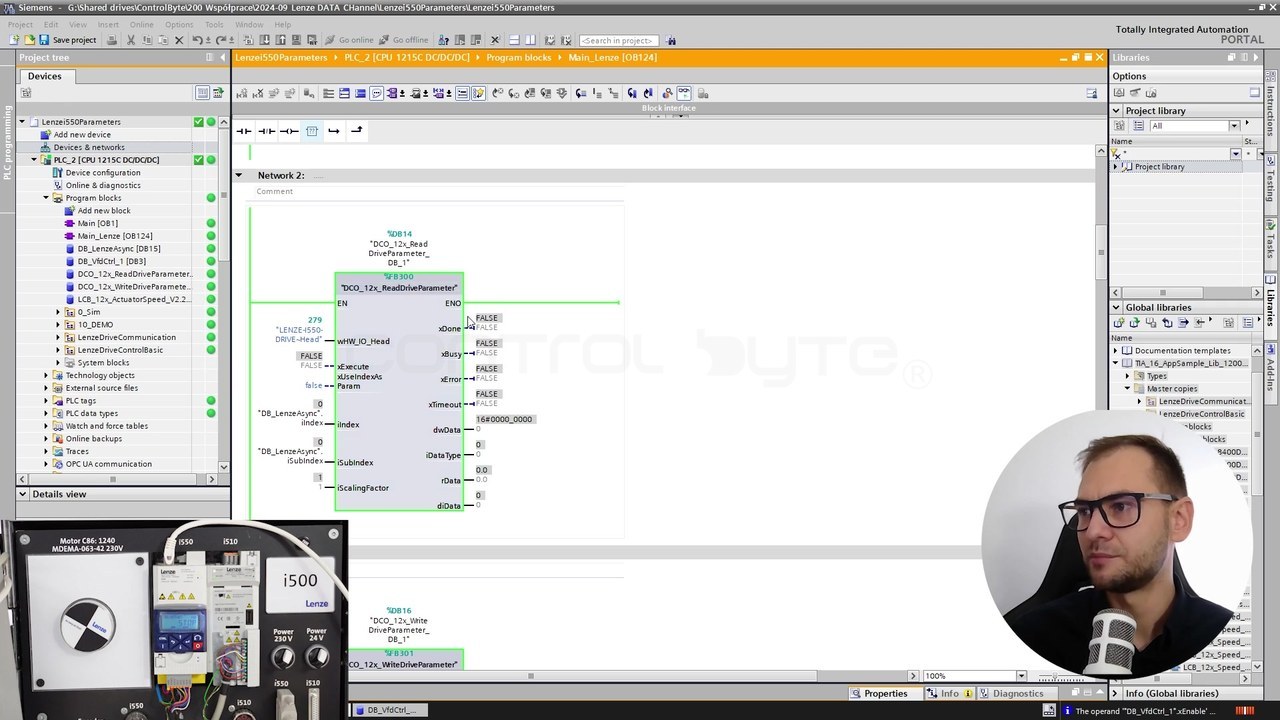Expand the PLC tags folder
The height and width of the screenshot is (720, 1280).
tap(46, 401)
